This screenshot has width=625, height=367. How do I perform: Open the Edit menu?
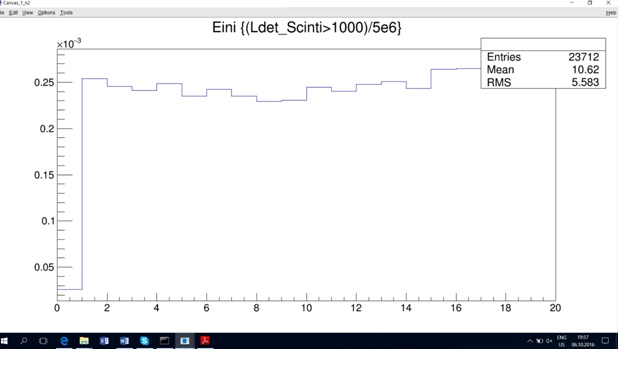pos(13,13)
